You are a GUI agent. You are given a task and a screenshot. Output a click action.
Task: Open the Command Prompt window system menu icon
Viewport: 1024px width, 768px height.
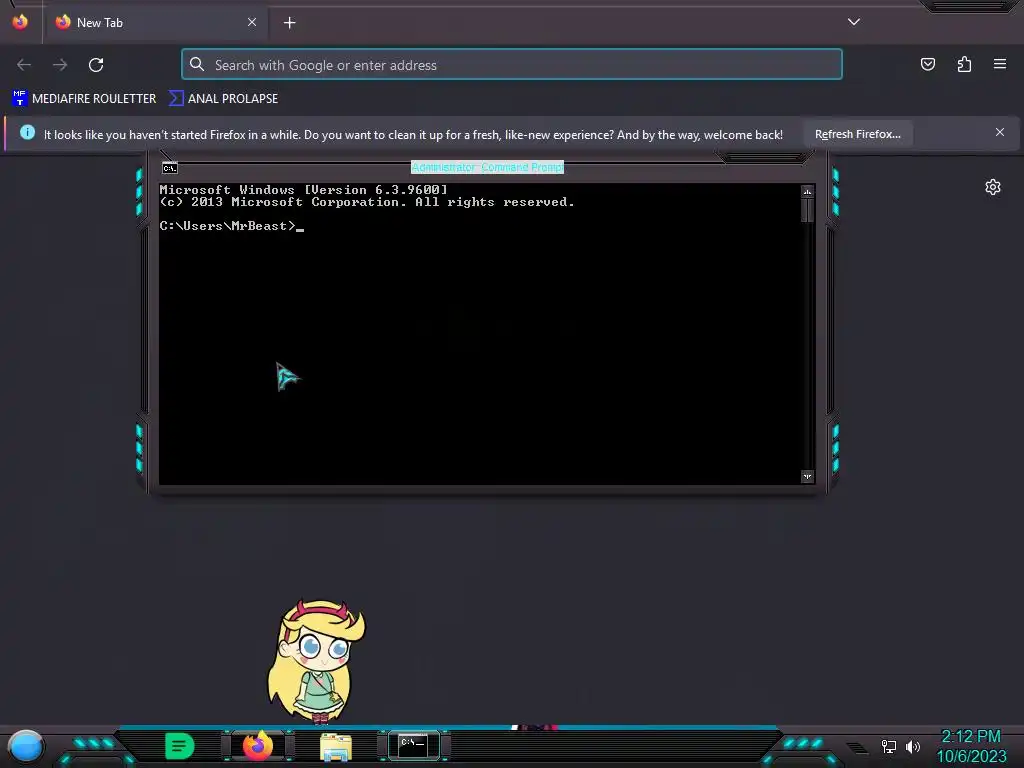pyautogui.click(x=170, y=168)
